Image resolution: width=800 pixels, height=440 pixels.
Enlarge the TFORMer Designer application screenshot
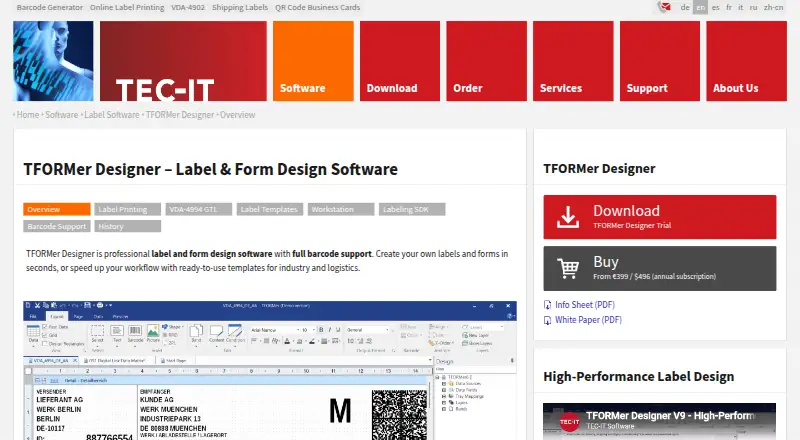tap(270, 371)
